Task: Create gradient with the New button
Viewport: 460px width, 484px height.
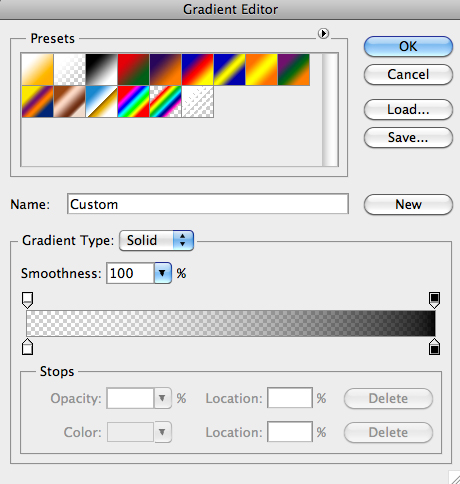Action: pyautogui.click(x=408, y=204)
